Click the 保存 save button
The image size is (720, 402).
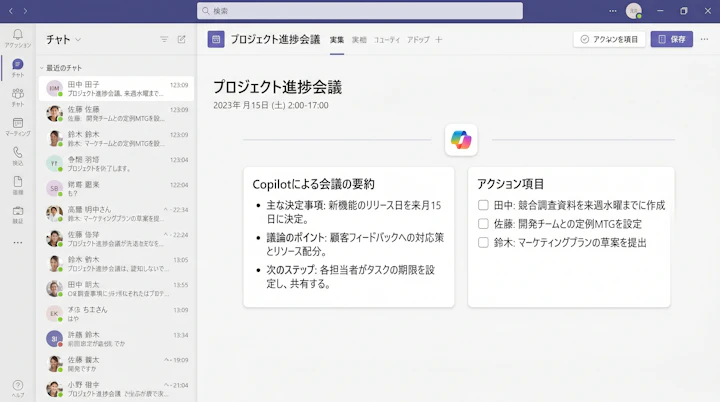tap(671, 40)
